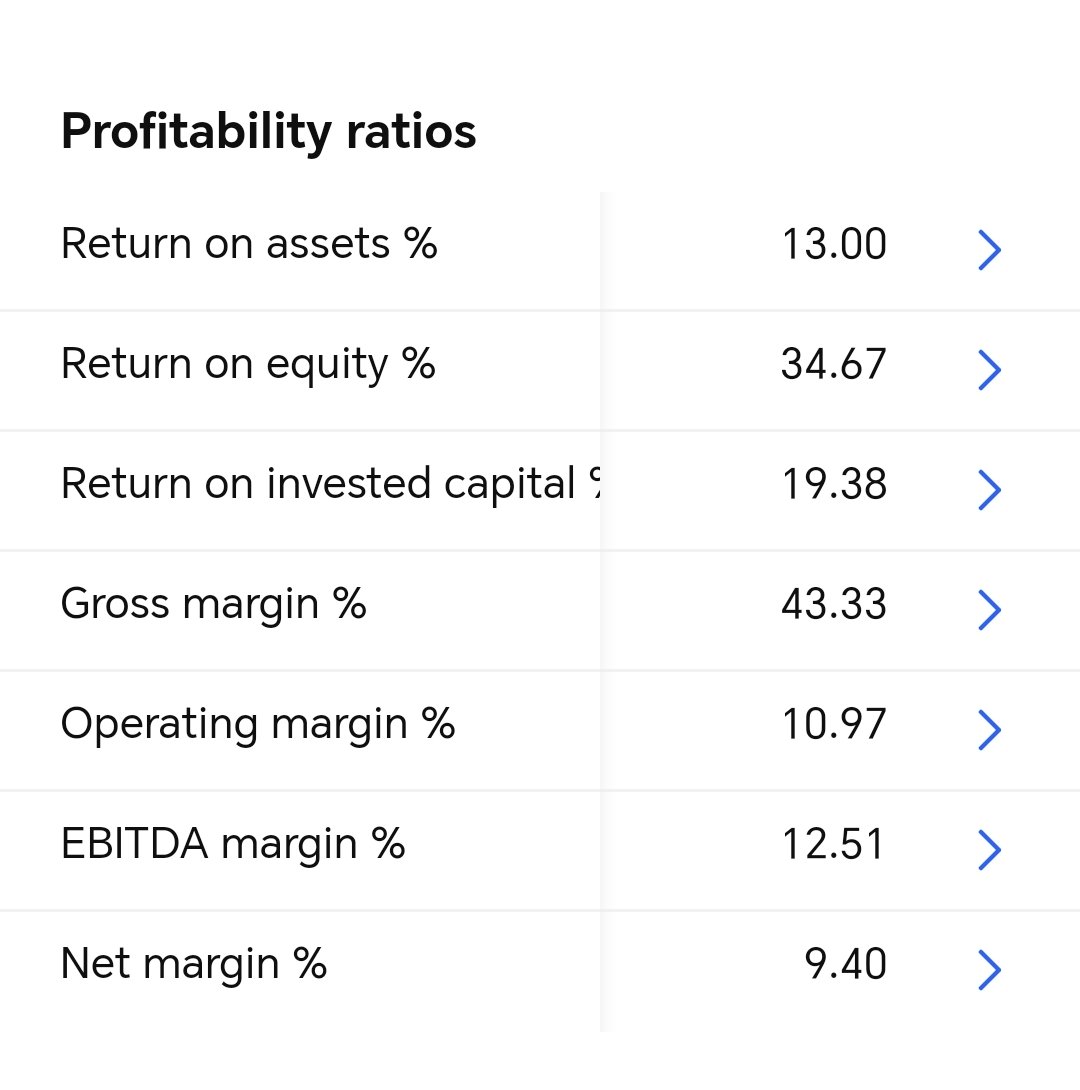The height and width of the screenshot is (1090, 1080).
Task: Select the Gross margin % label
Action: coord(213,605)
